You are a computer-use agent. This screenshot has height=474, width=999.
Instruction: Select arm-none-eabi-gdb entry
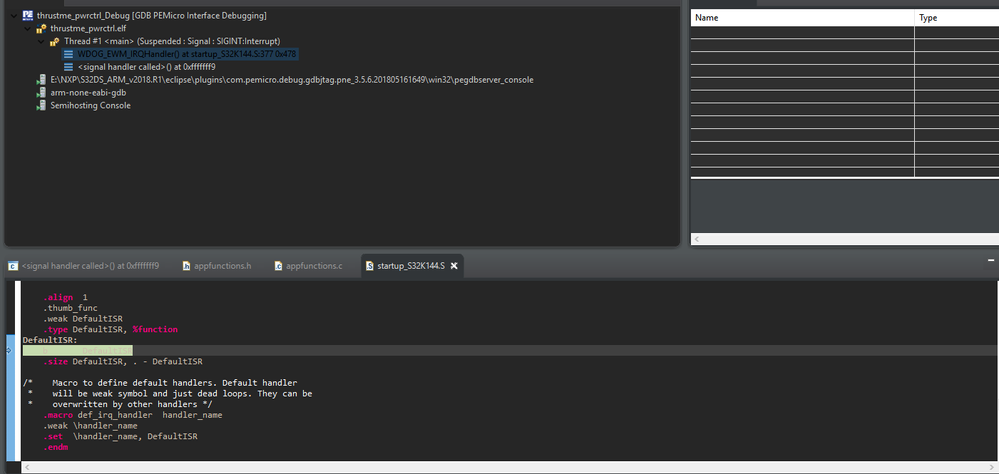tap(89, 92)
